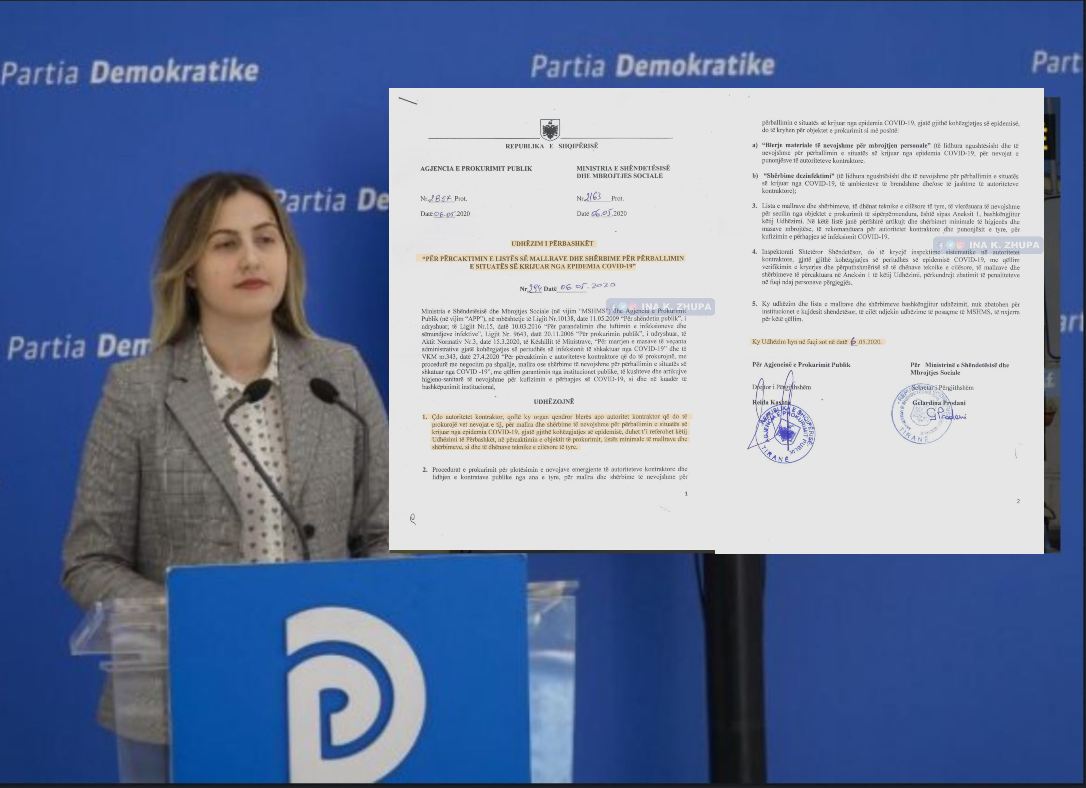Click the signatory name "Gelardina Prodani"
The width and height of the screenshot is (1086, 788).
click(938, 402)
